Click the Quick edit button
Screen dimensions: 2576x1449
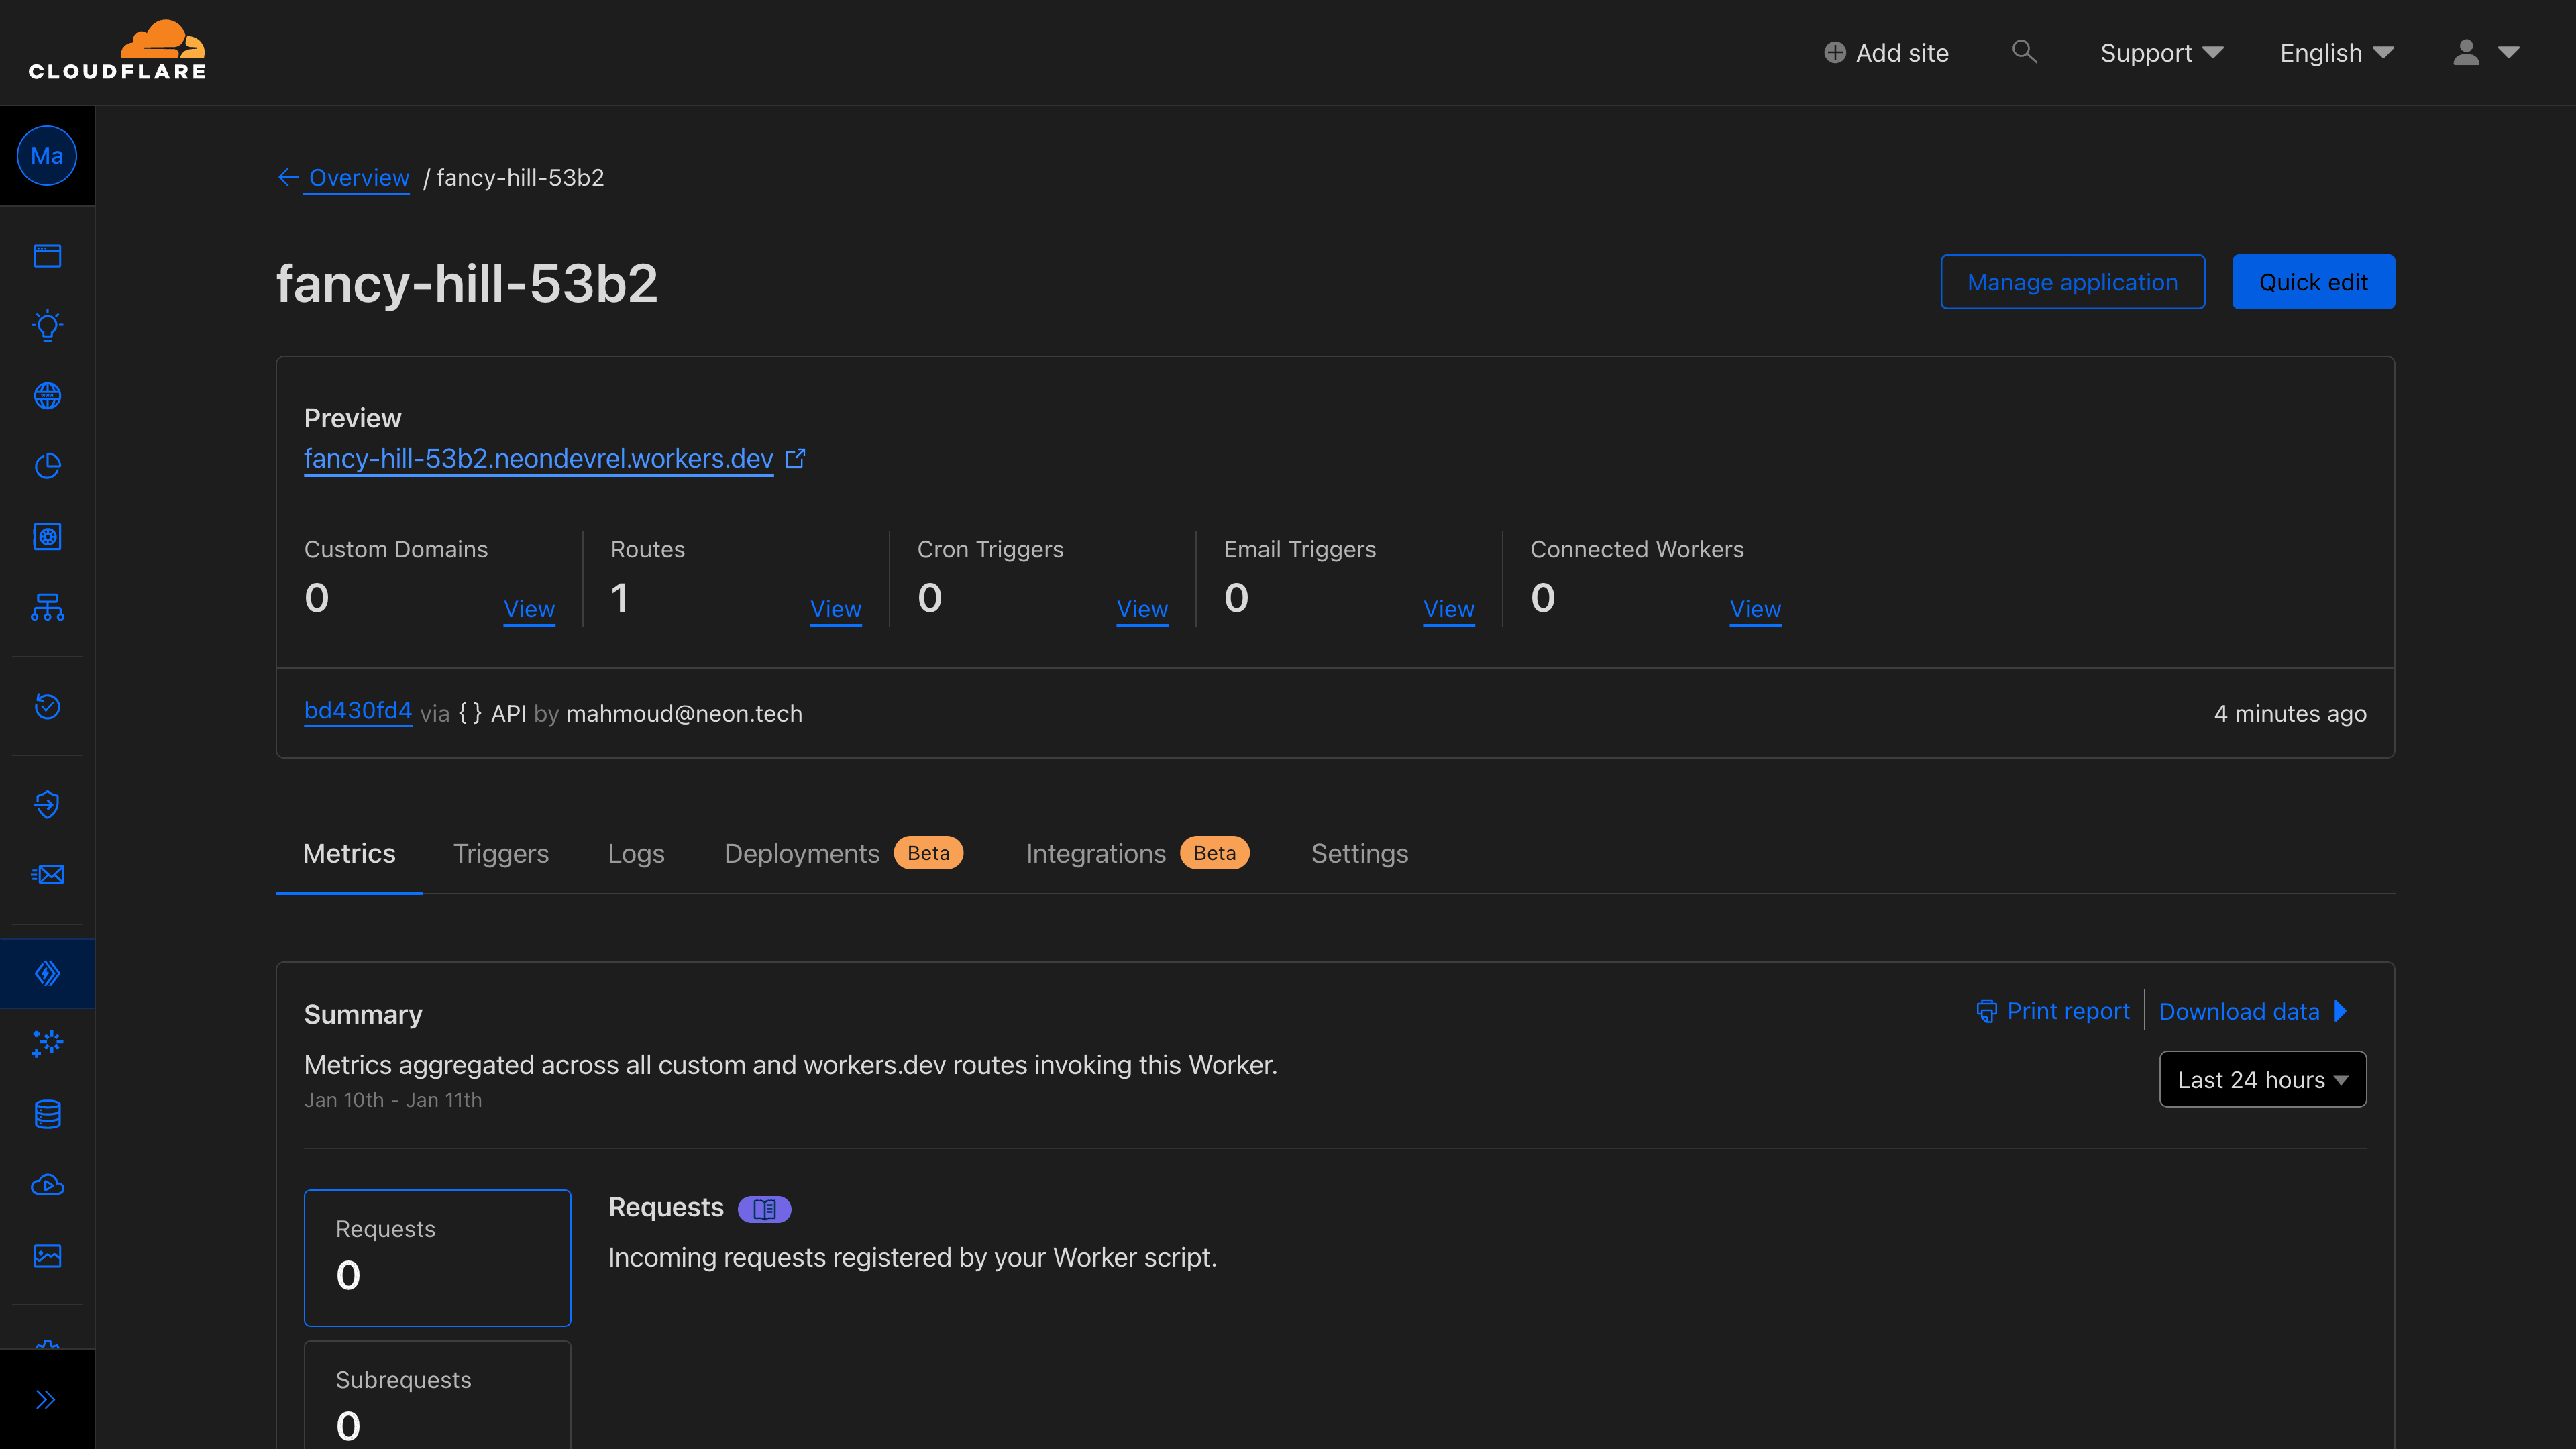2312,282
